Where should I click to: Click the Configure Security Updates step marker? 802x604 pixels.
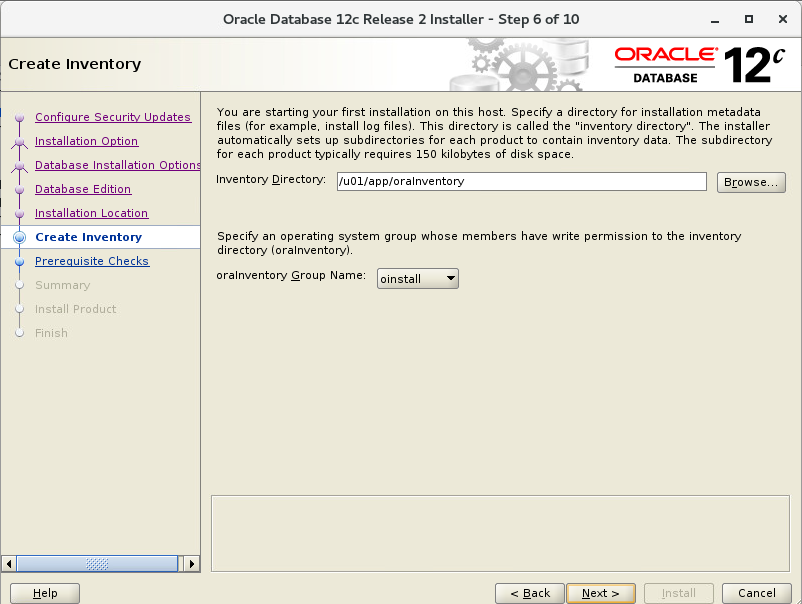point(19,118)
